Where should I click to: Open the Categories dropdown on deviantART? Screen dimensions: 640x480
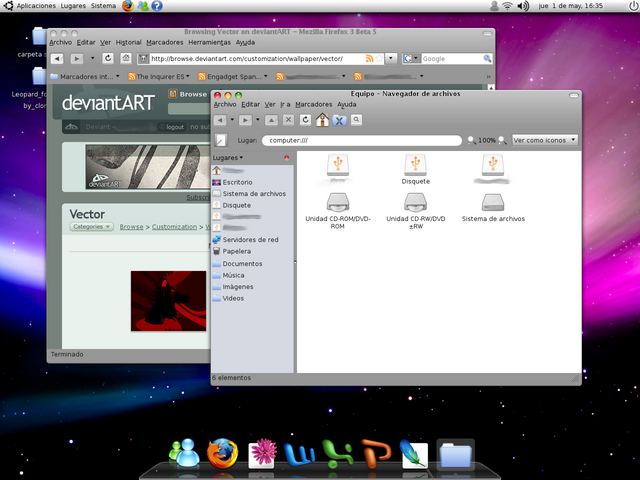(91, 227)
